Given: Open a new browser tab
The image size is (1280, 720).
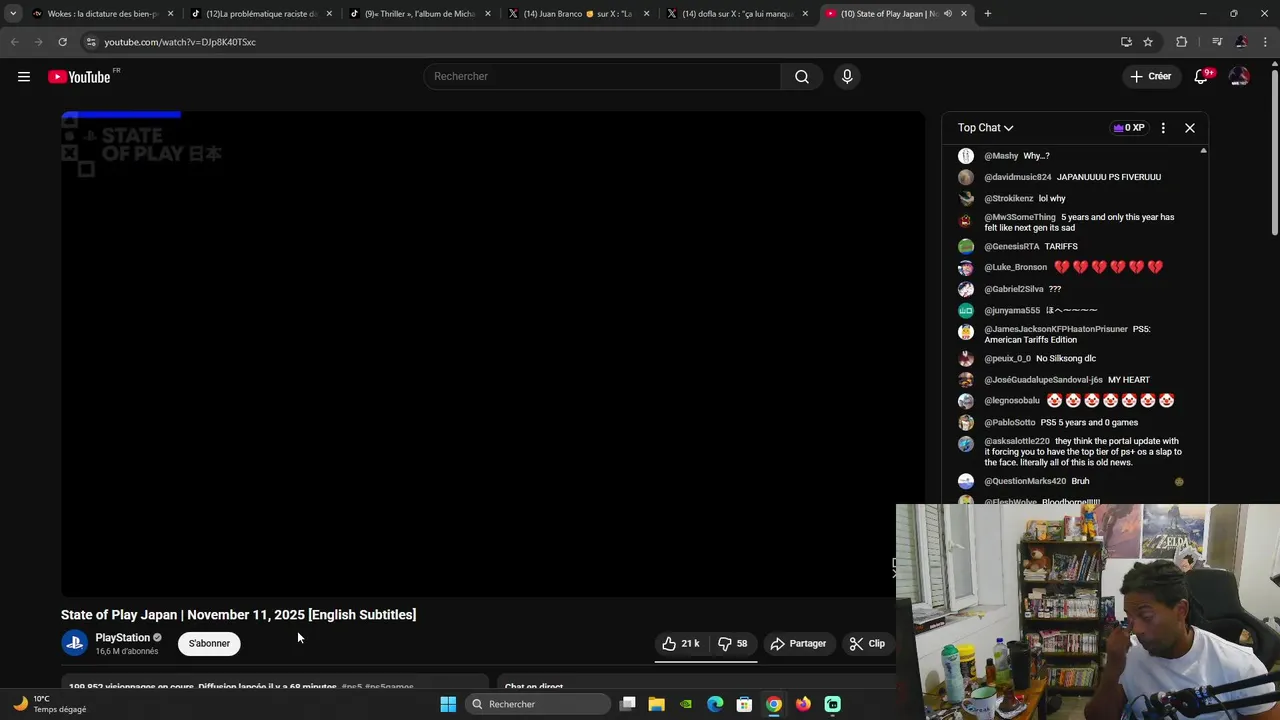Looking at the screenshot, I should pos(987,14).
